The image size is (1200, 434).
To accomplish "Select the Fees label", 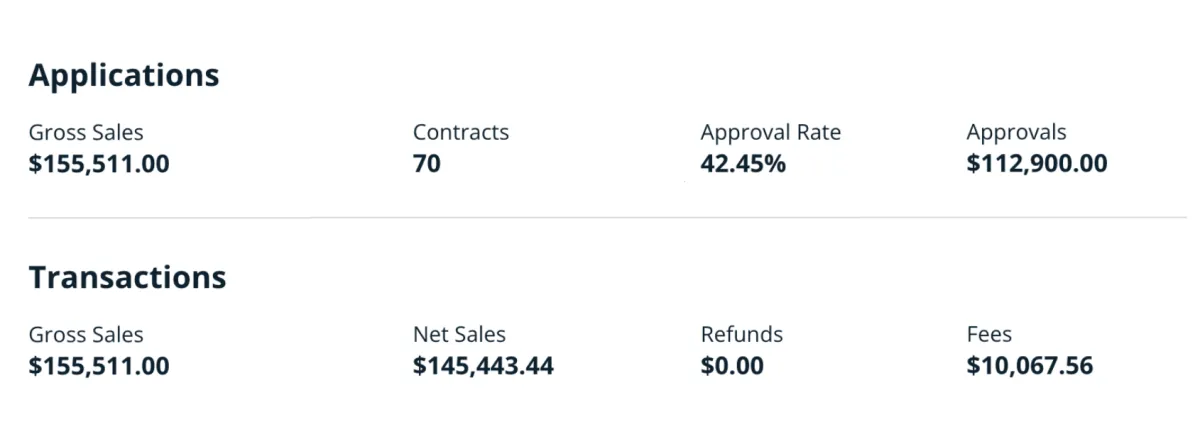I will [990, 334].
